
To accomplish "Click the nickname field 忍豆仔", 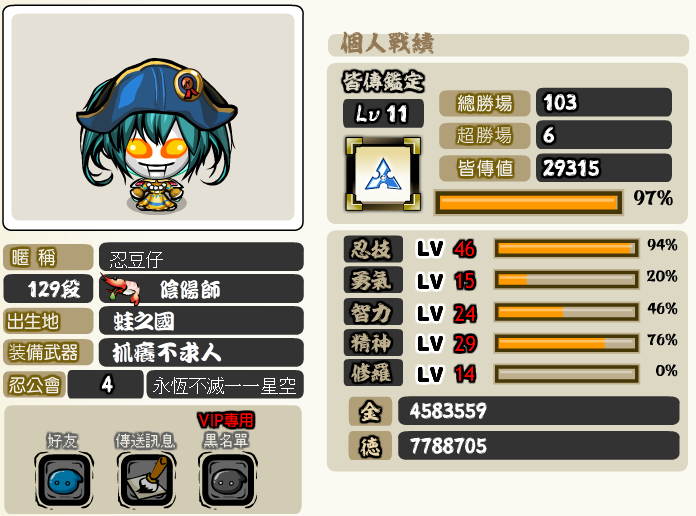I will (201, 257).
